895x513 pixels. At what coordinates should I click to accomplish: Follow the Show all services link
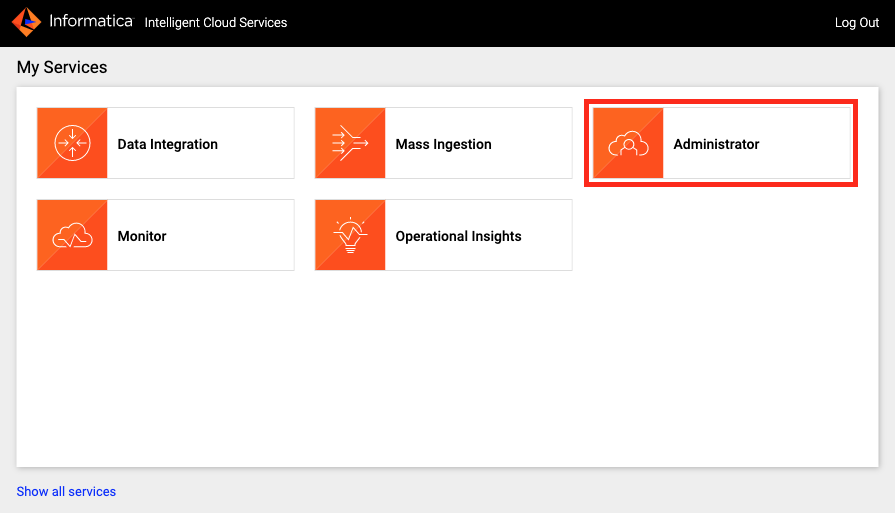point(66,492)
